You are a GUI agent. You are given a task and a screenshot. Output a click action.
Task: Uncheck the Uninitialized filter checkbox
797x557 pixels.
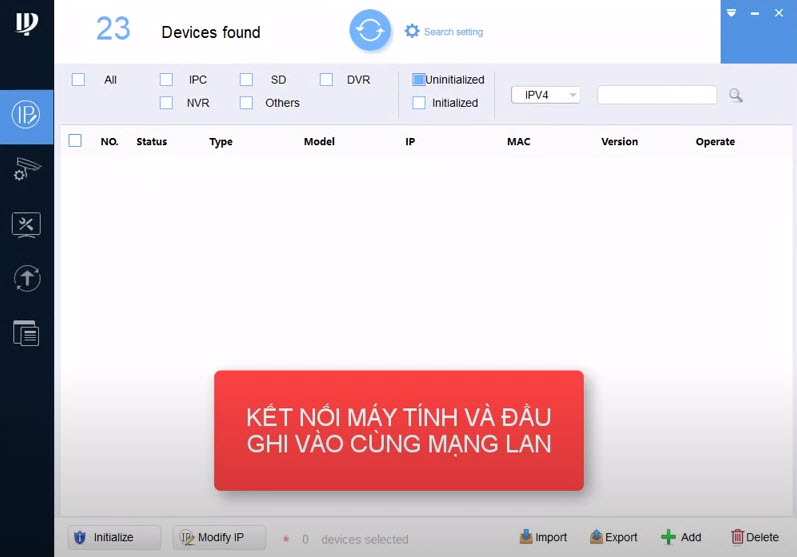(x=419, y=79)
